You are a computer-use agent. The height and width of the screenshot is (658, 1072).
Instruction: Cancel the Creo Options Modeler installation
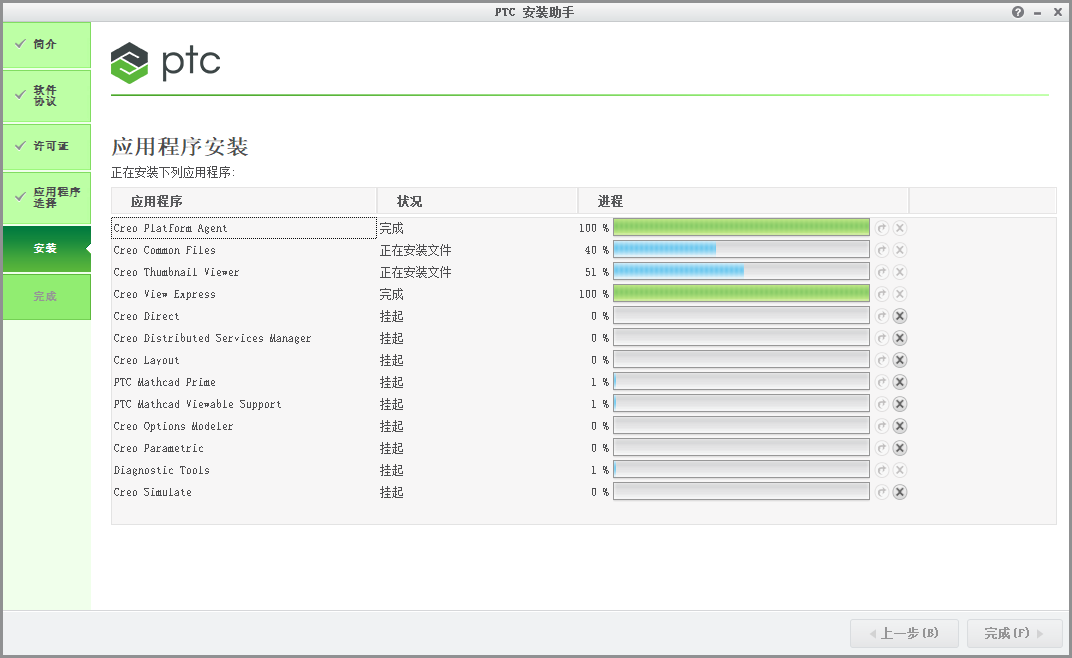tap(899, 426)
